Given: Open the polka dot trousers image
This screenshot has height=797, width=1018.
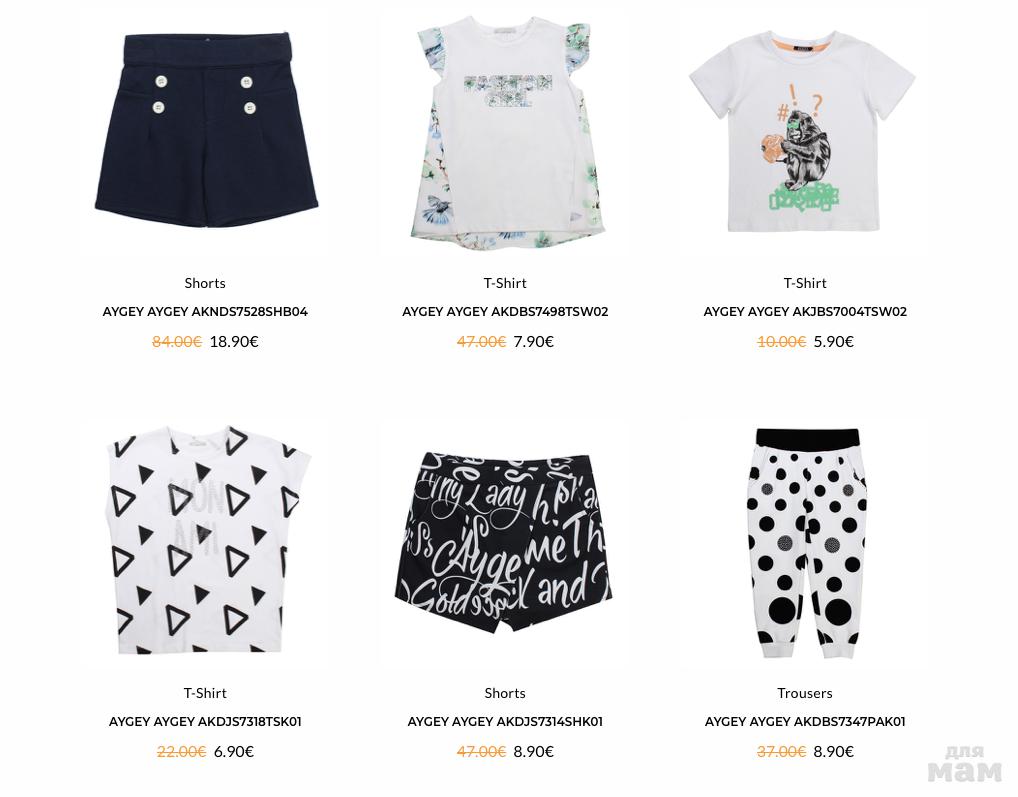Looking at the screenshot, I should coord(807,544).
